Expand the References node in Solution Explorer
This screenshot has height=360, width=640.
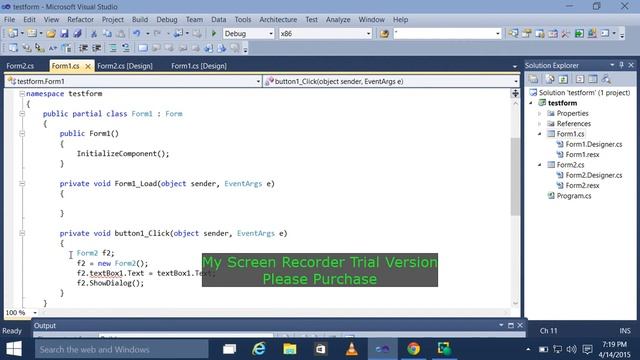(540, 124)
